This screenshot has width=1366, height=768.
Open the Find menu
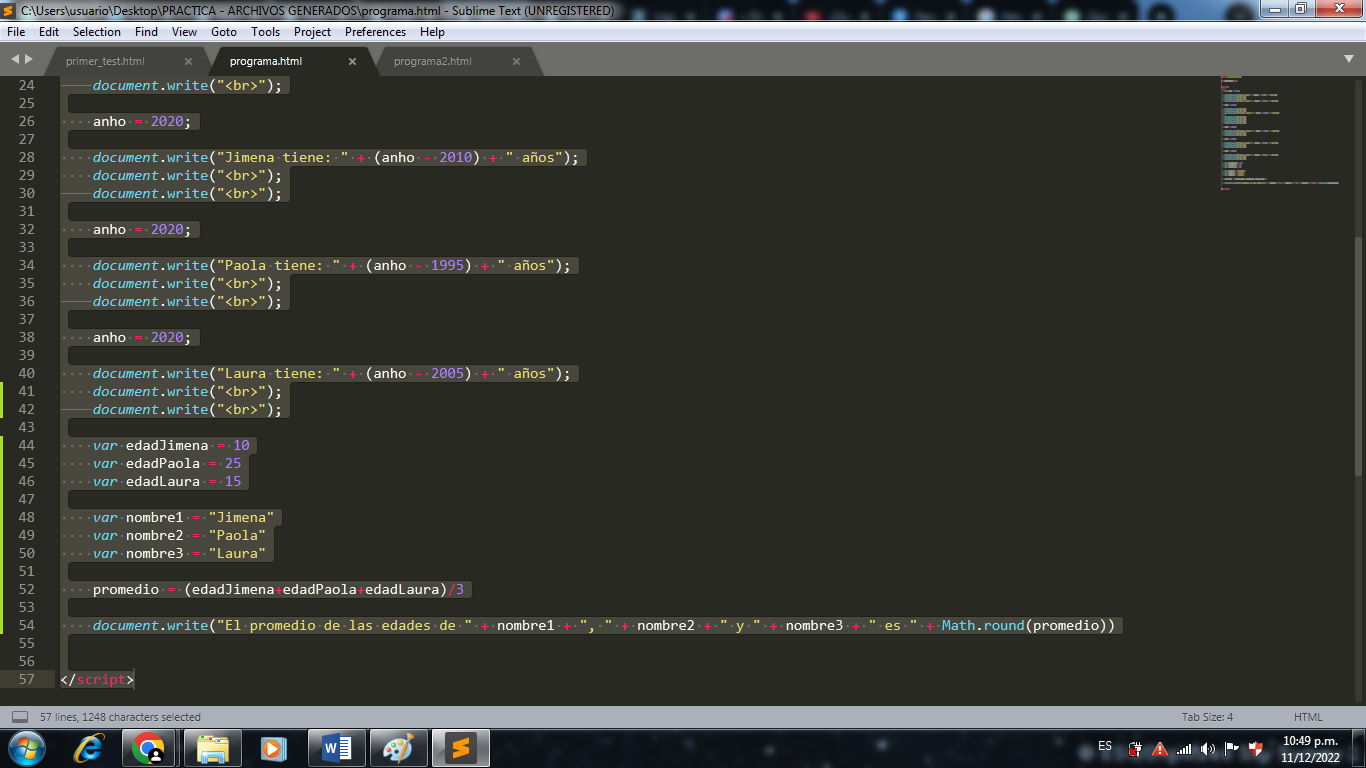click(x=146, y=32)
